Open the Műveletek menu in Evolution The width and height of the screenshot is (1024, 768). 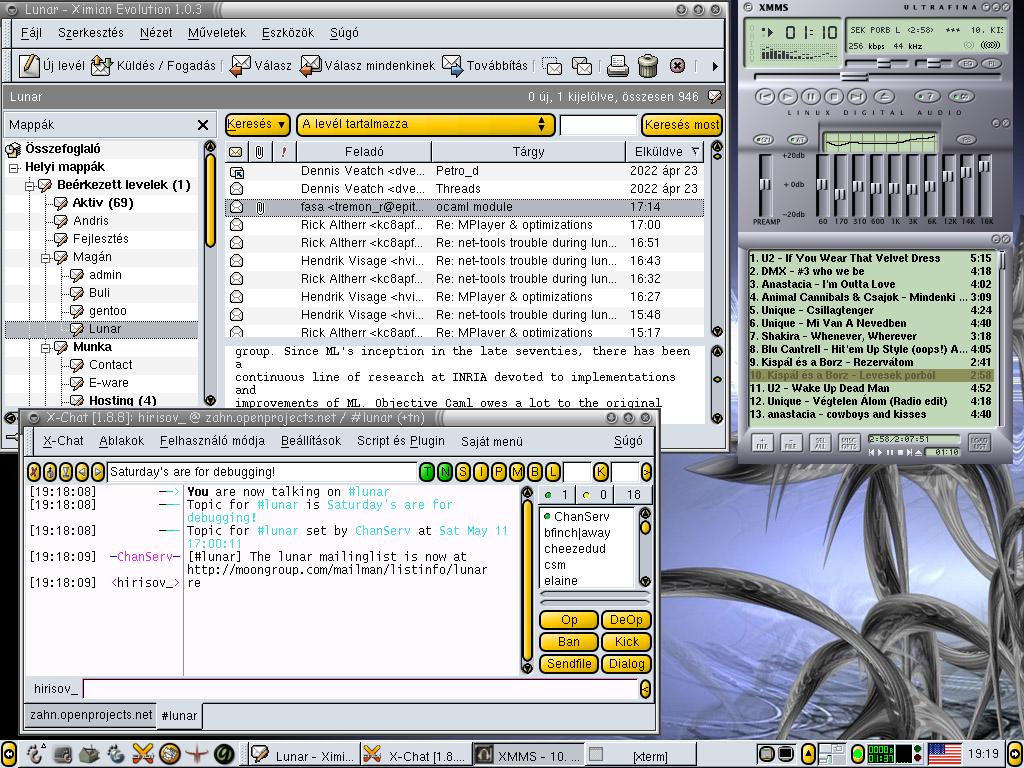point(216,32)
